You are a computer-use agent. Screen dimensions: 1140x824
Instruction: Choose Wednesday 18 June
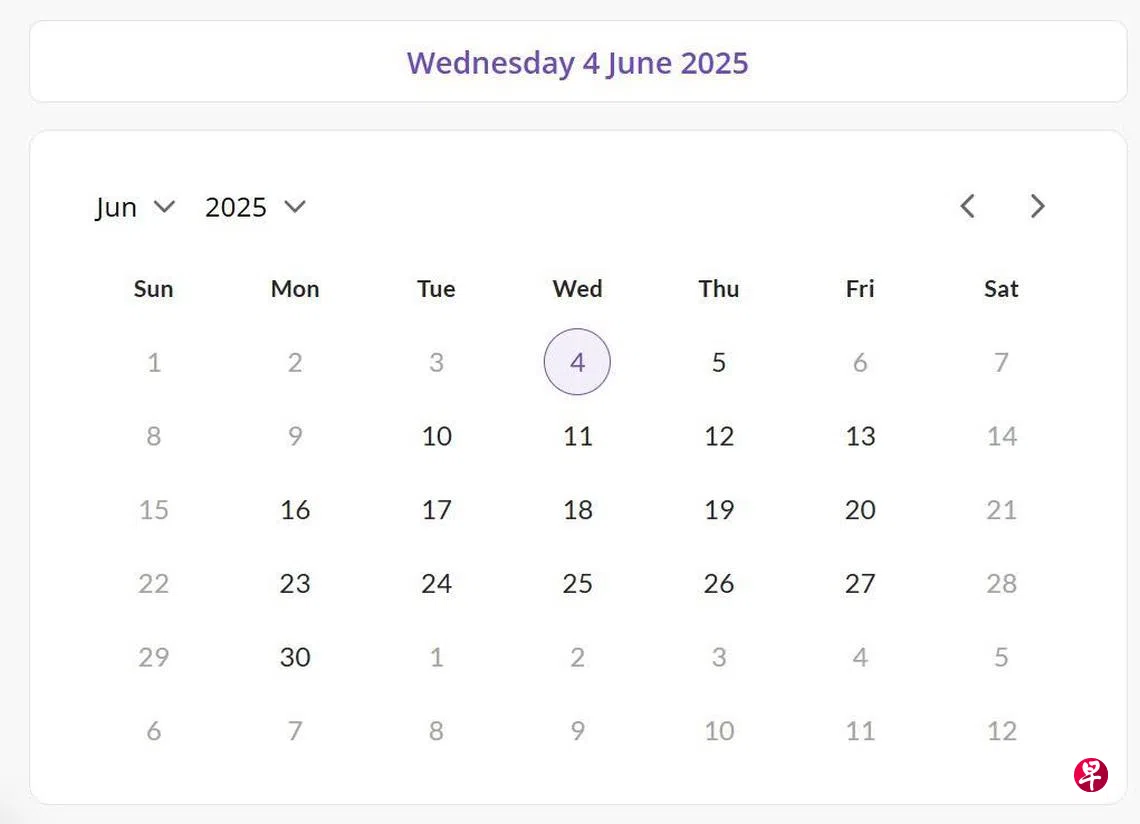pos(577,510)
